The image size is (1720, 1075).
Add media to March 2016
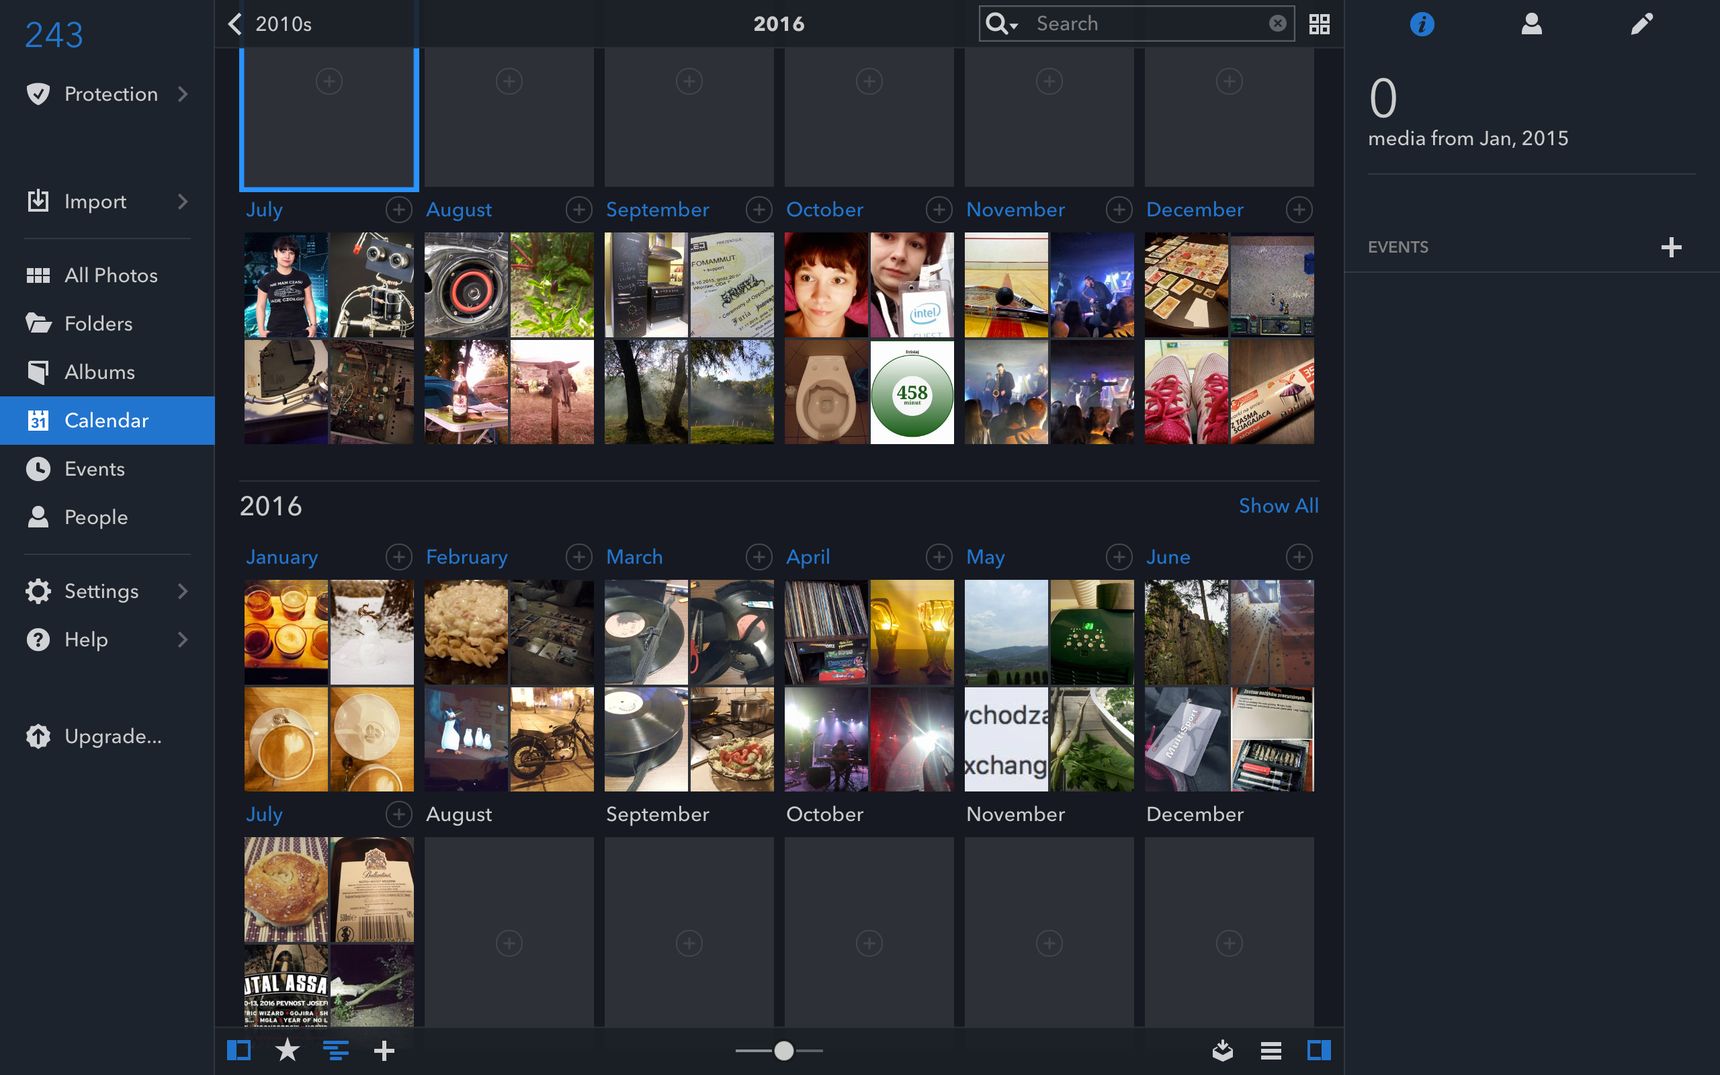click(x=758, y=556)
